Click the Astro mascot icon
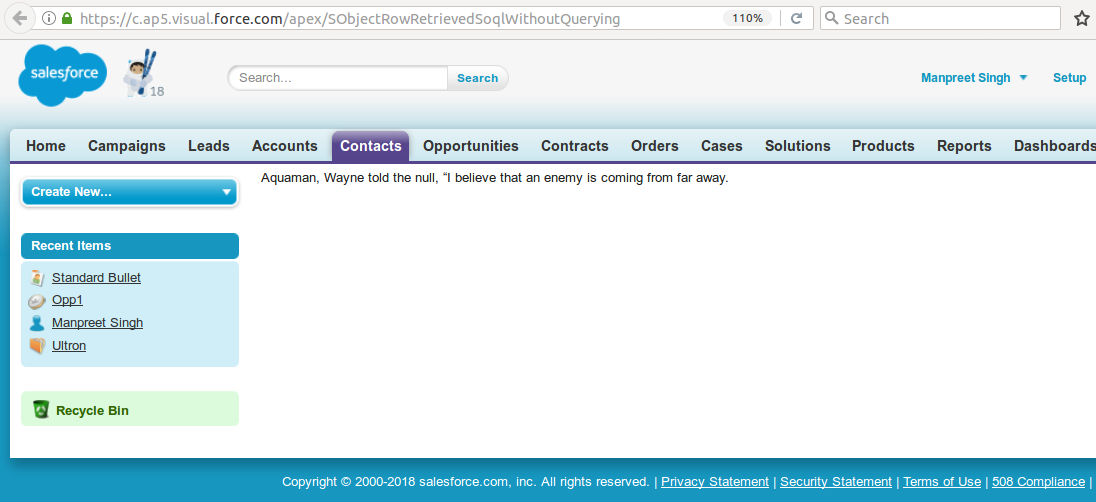This screenshot has height=502, width=1096. tap(140, 73)
